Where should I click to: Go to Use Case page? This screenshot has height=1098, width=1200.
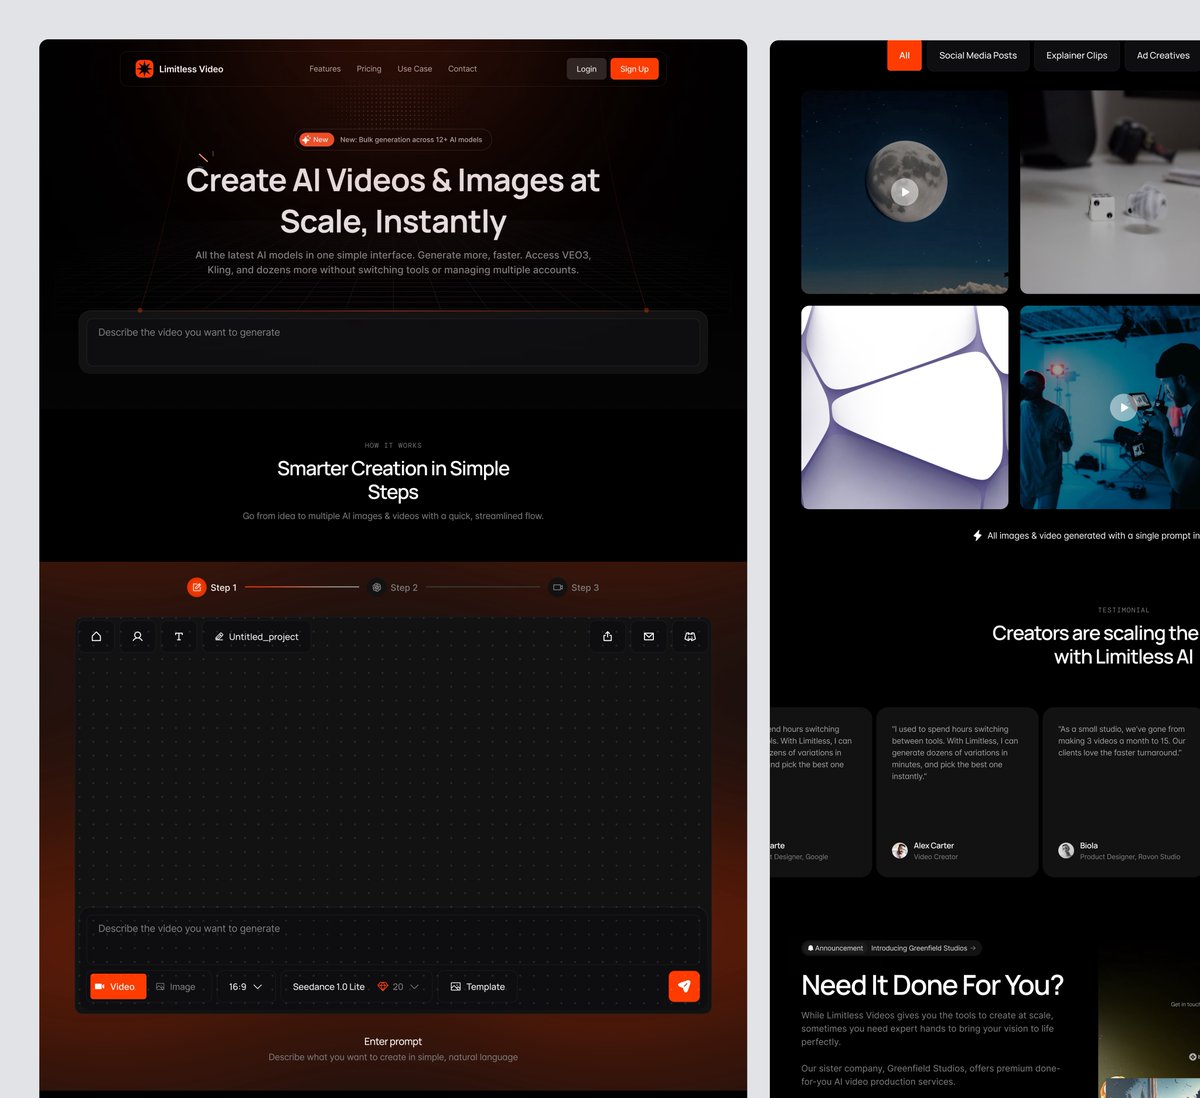415,69
